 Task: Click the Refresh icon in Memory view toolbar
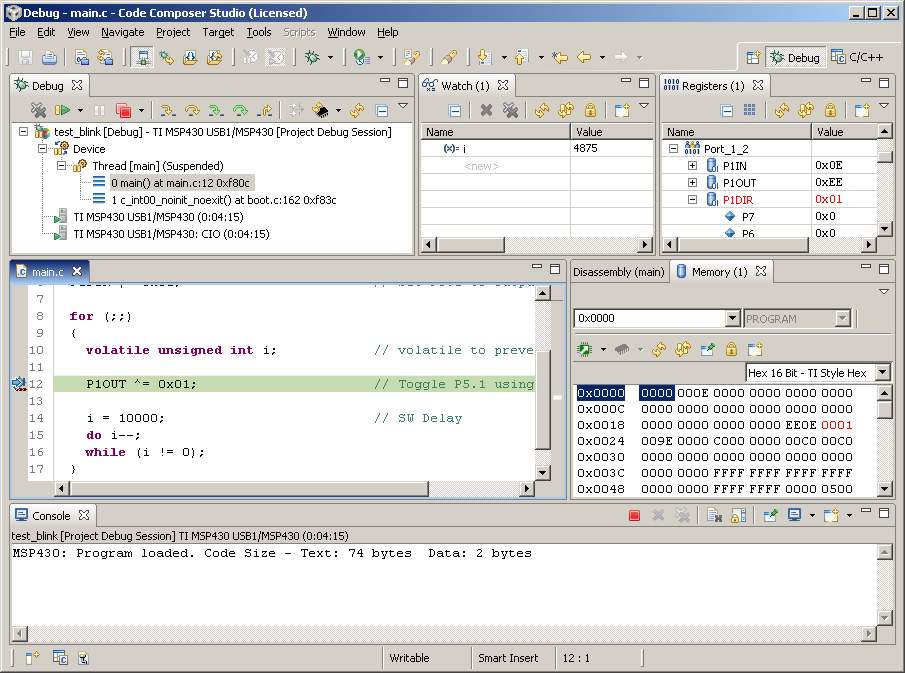pyautogui.click(x=659, y=349)
